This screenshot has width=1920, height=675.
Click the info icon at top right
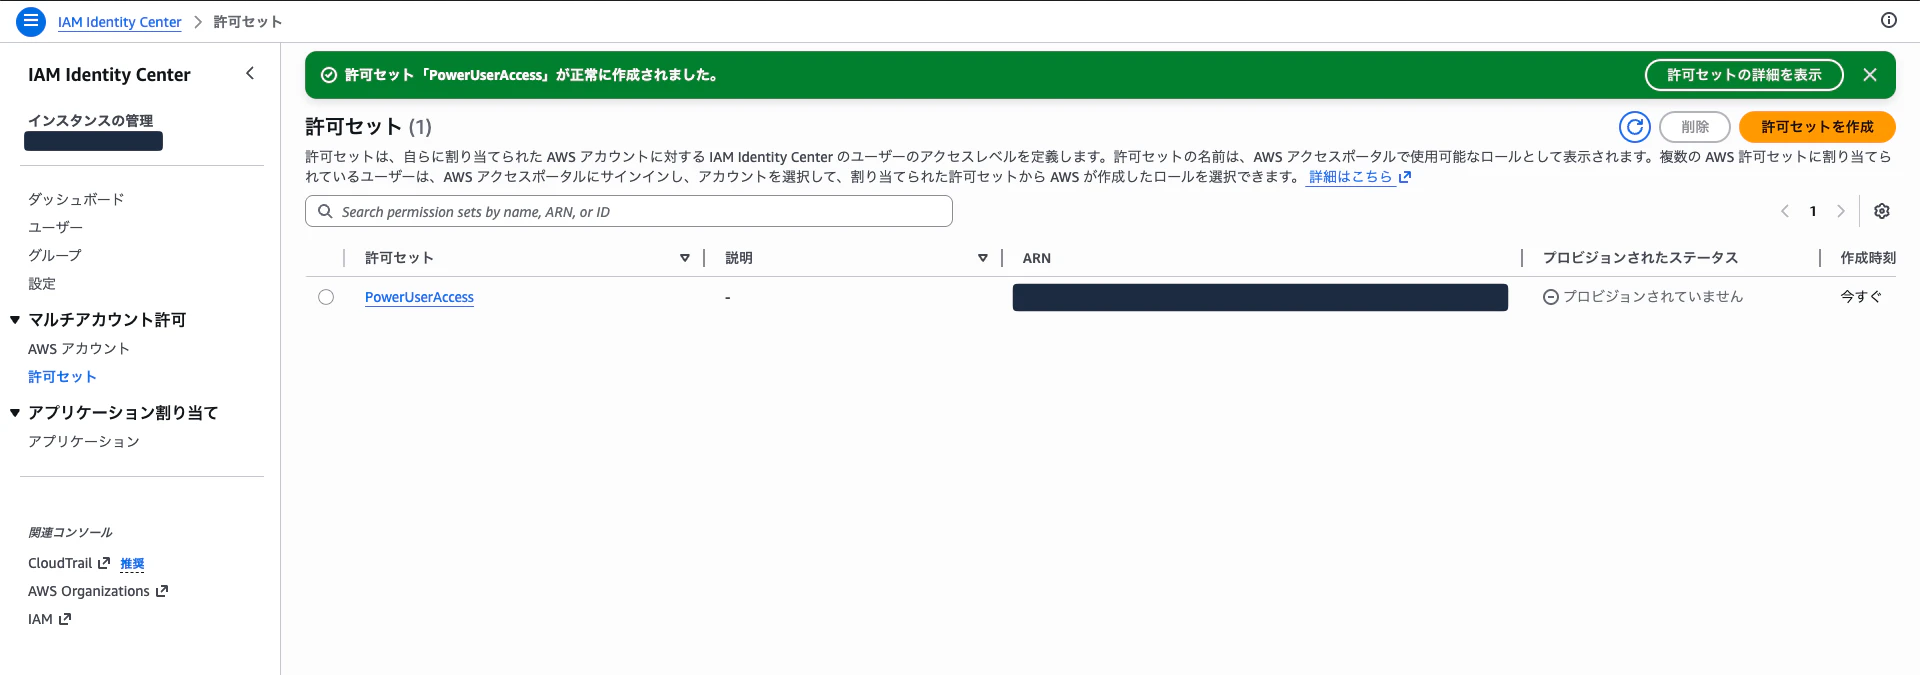1889,20
